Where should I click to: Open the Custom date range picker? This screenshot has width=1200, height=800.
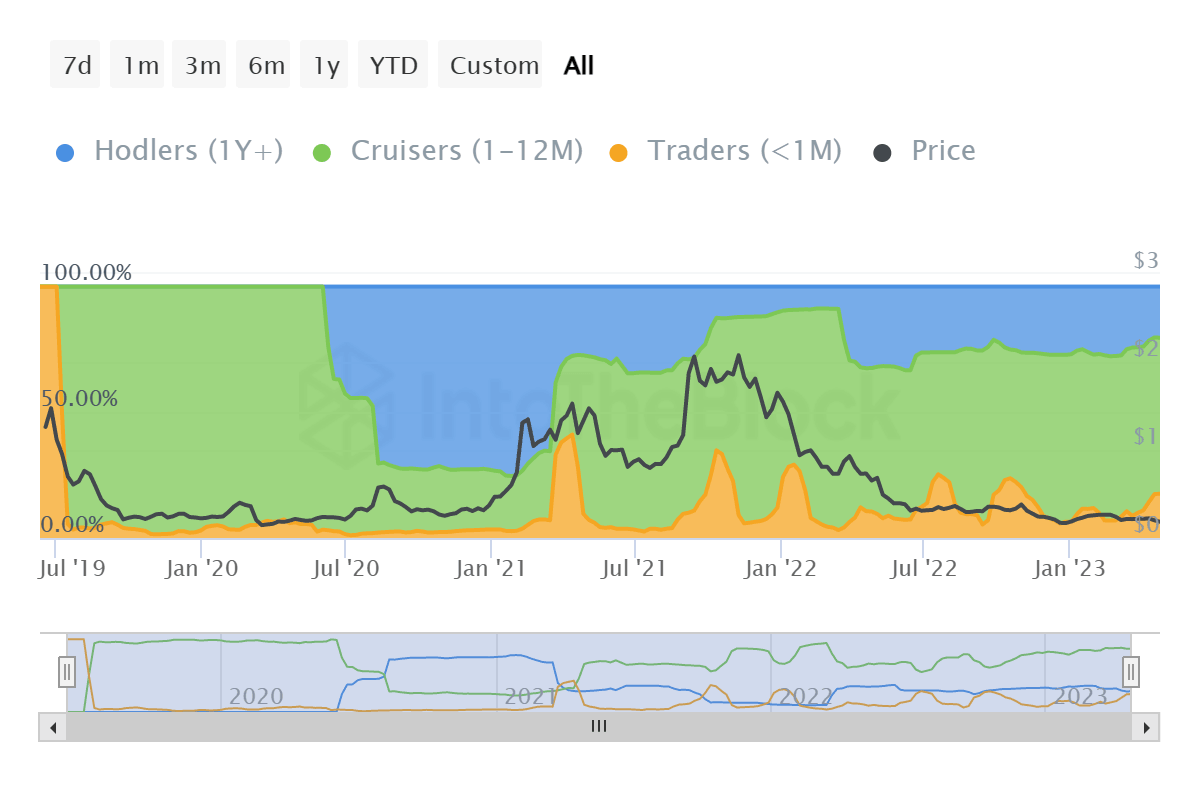pyautogui.click(x=491, y=66)
